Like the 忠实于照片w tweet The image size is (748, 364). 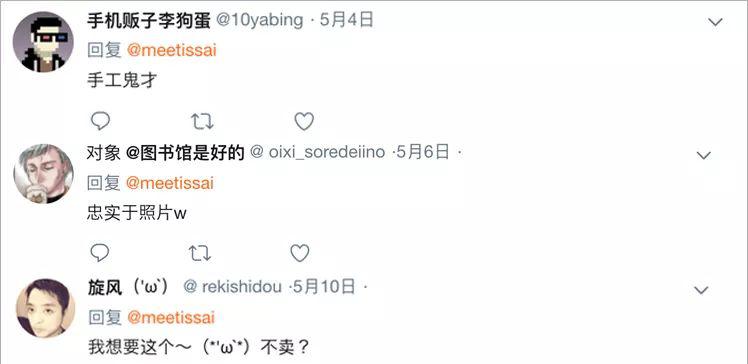click(300, 253)
